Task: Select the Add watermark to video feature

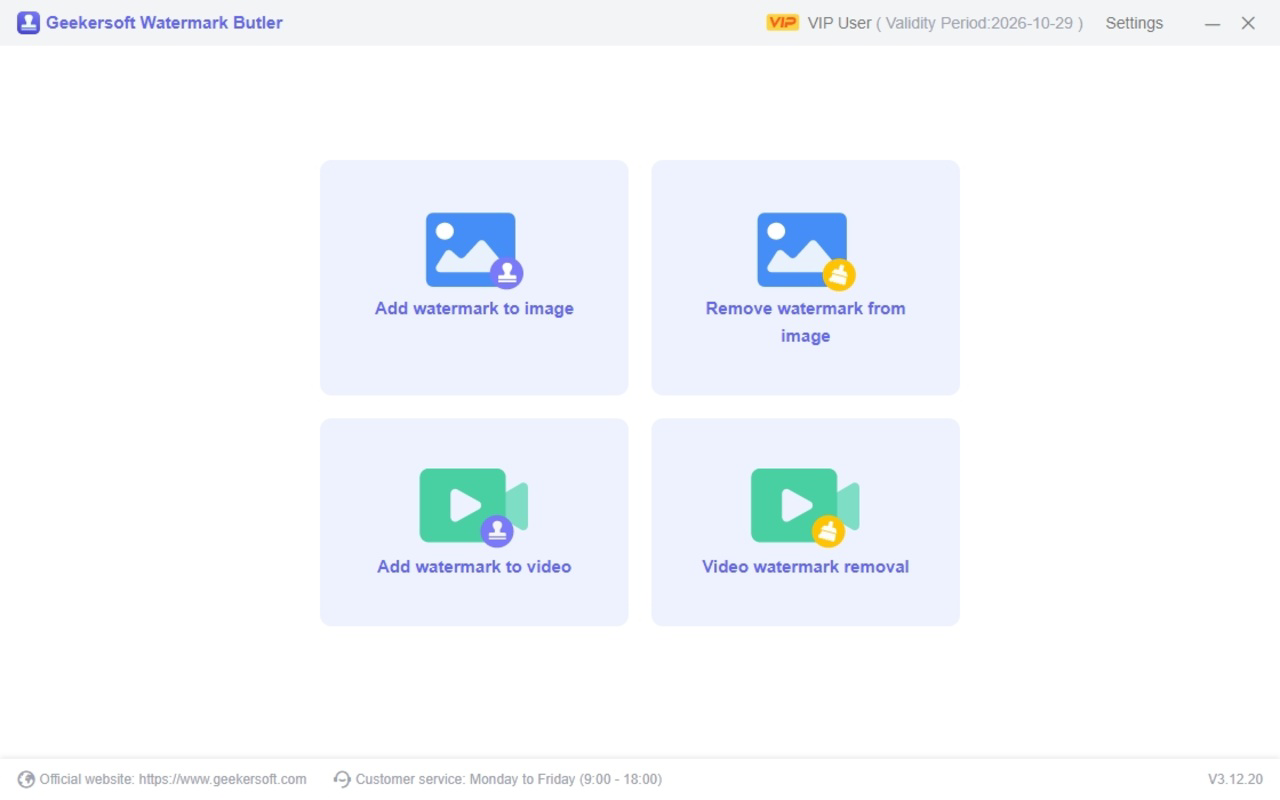Action: tap(474, 522)
